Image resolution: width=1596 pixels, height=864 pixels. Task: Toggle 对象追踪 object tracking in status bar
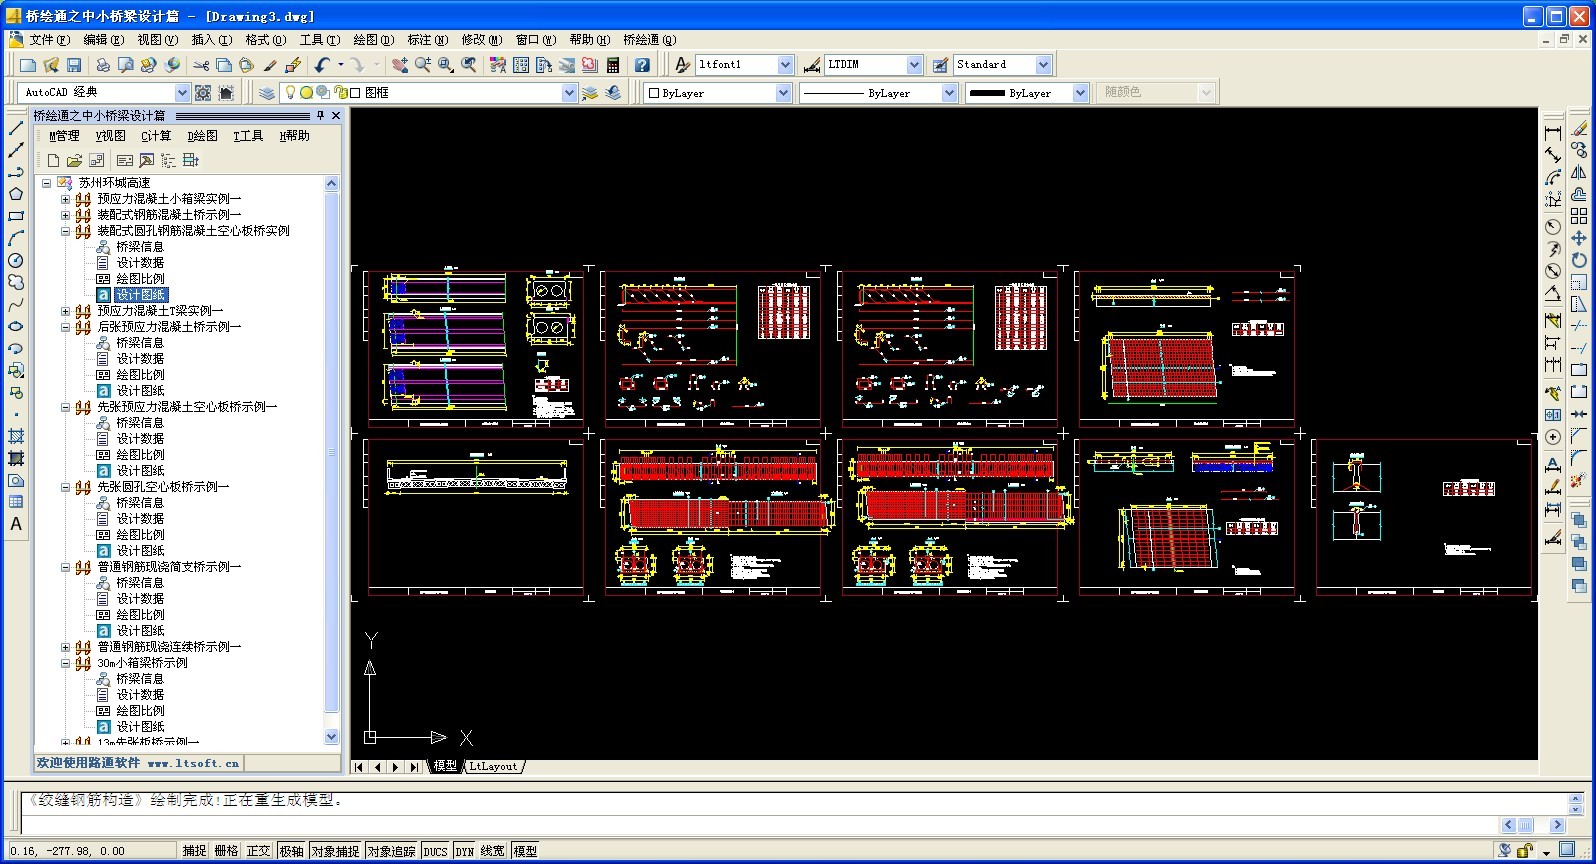point(391,851)
